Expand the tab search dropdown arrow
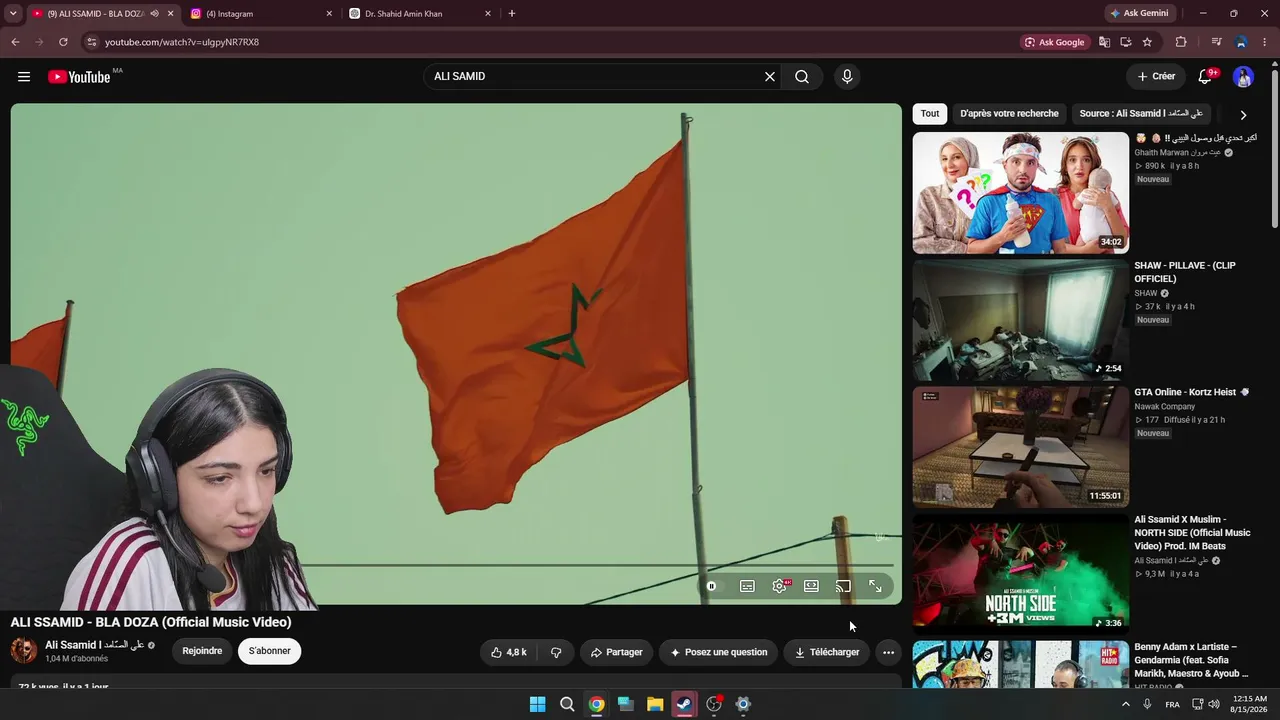 [13, 14]
